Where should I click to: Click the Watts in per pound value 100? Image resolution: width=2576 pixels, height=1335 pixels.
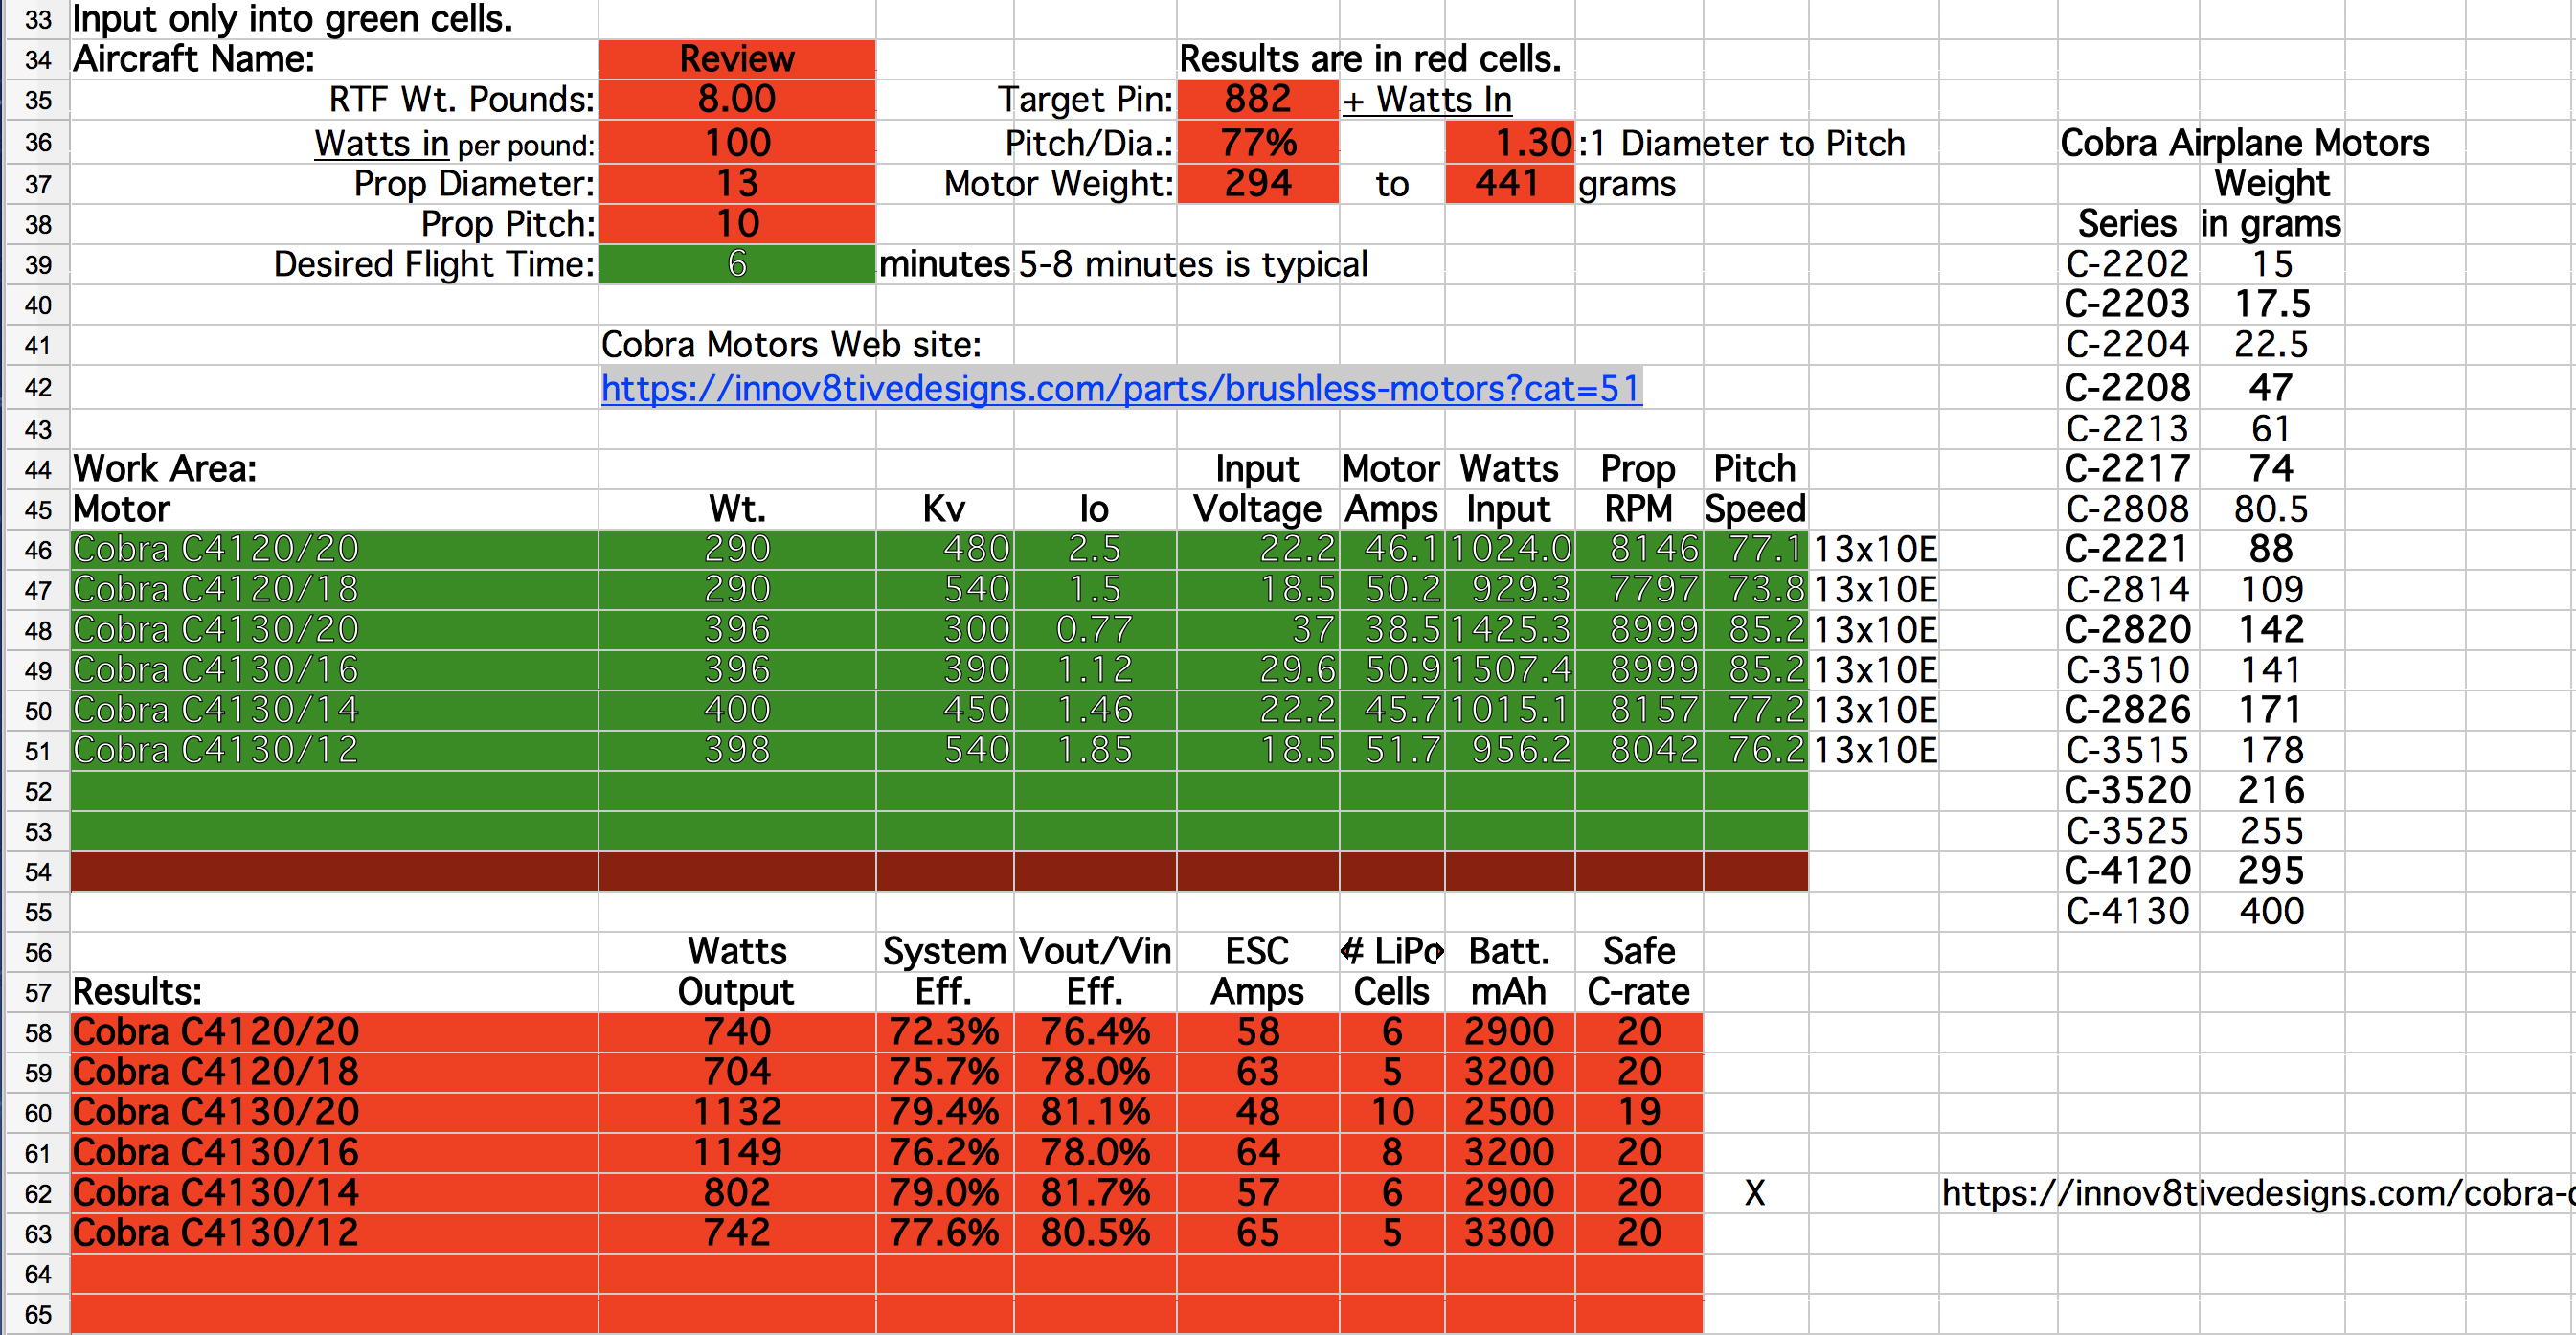(737, 142)
